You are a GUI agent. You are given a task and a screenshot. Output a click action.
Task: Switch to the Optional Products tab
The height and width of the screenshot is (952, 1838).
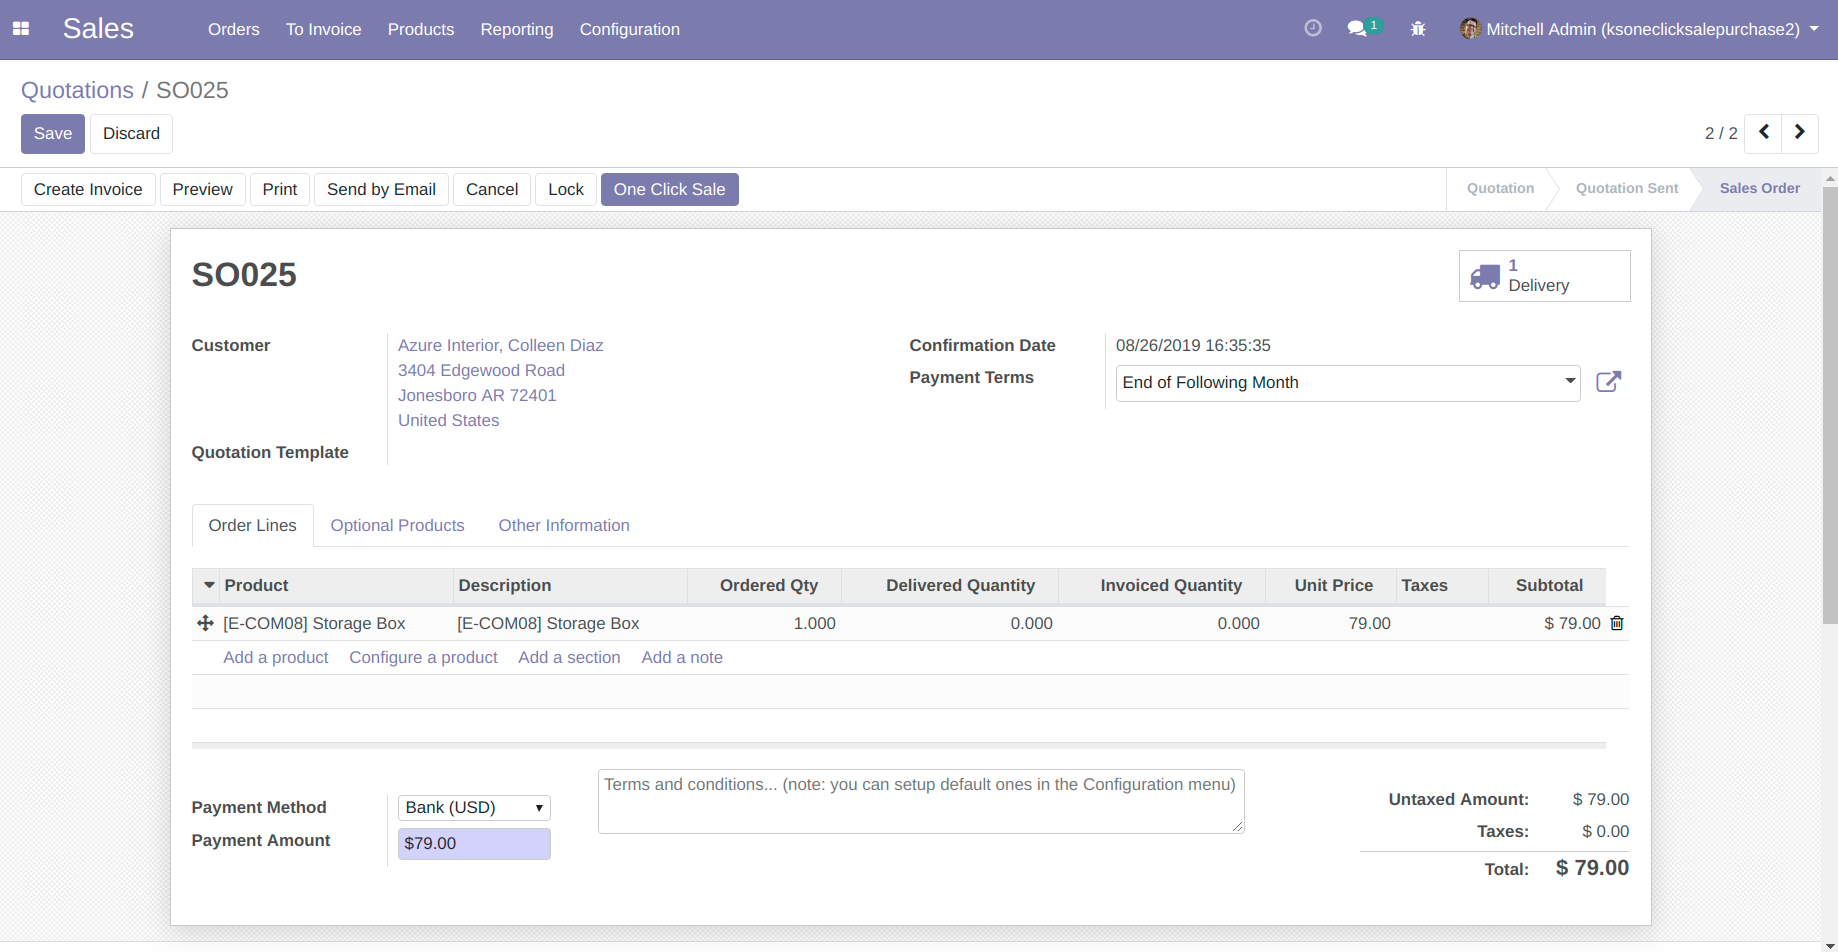pos(397,525)
